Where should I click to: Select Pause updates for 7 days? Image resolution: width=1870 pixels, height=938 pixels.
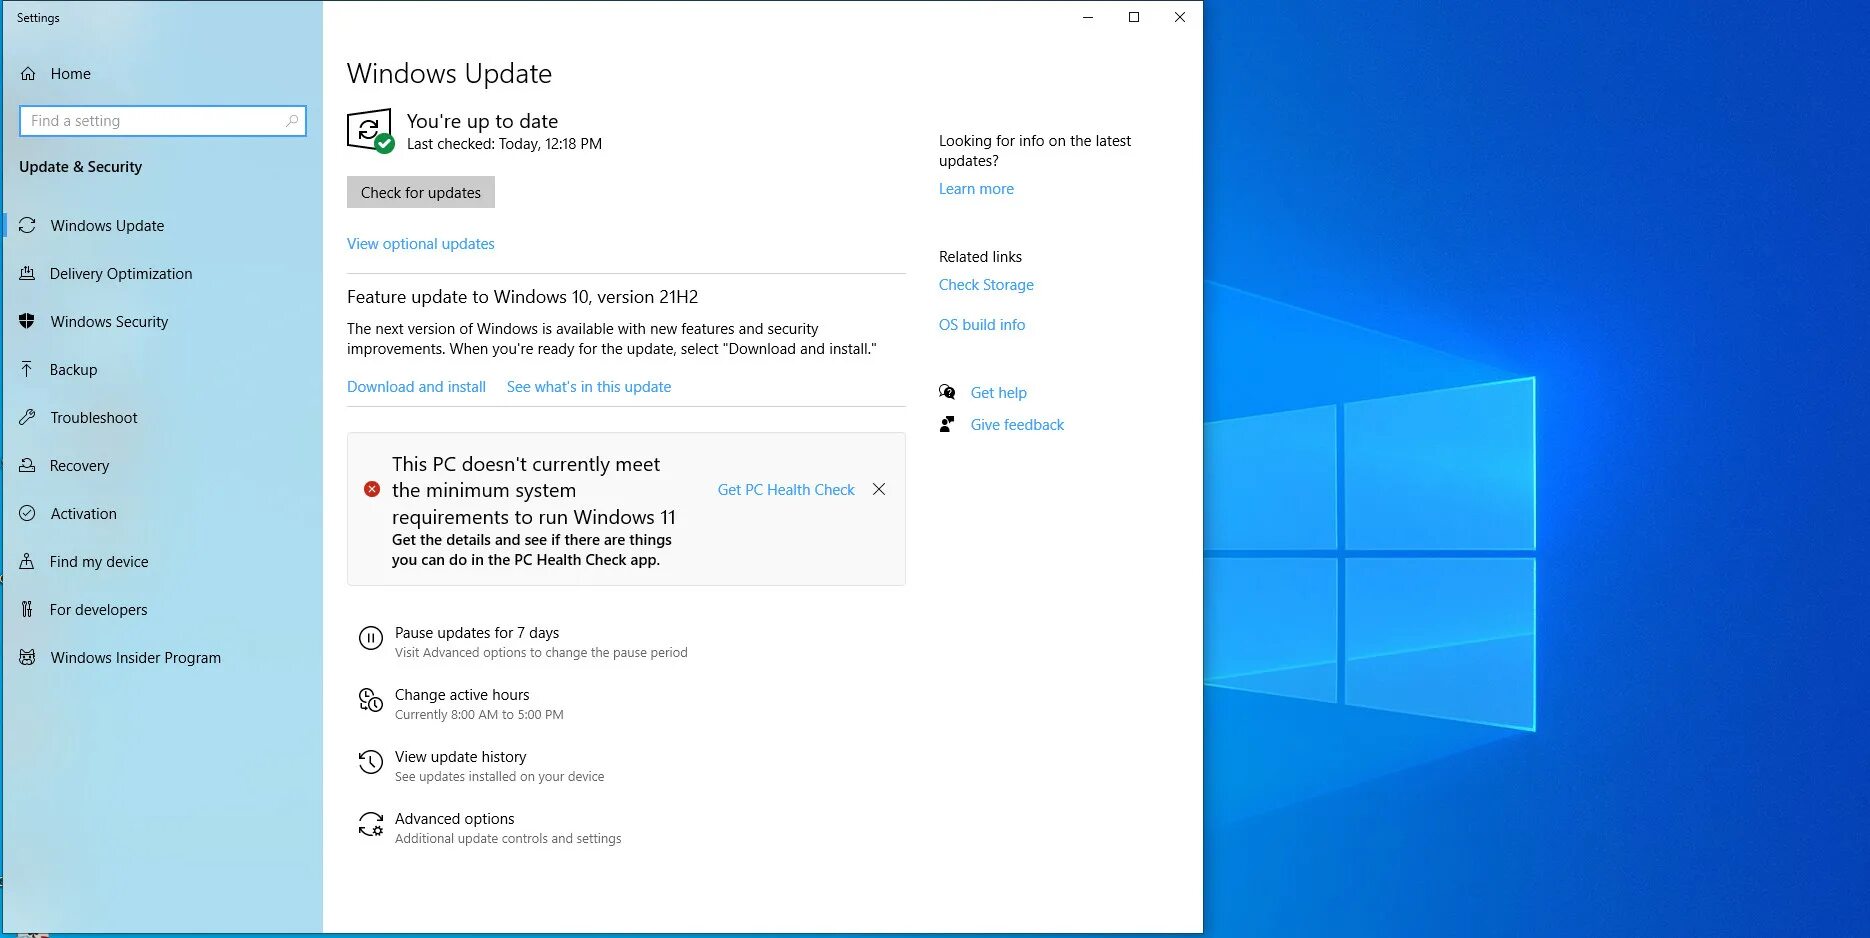click(477, 633)
